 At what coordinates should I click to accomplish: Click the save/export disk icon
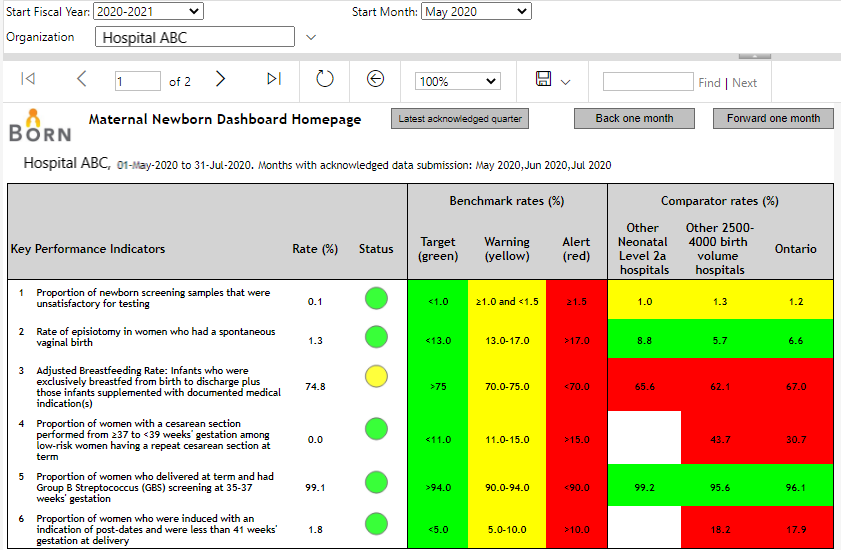pos(544,80)
